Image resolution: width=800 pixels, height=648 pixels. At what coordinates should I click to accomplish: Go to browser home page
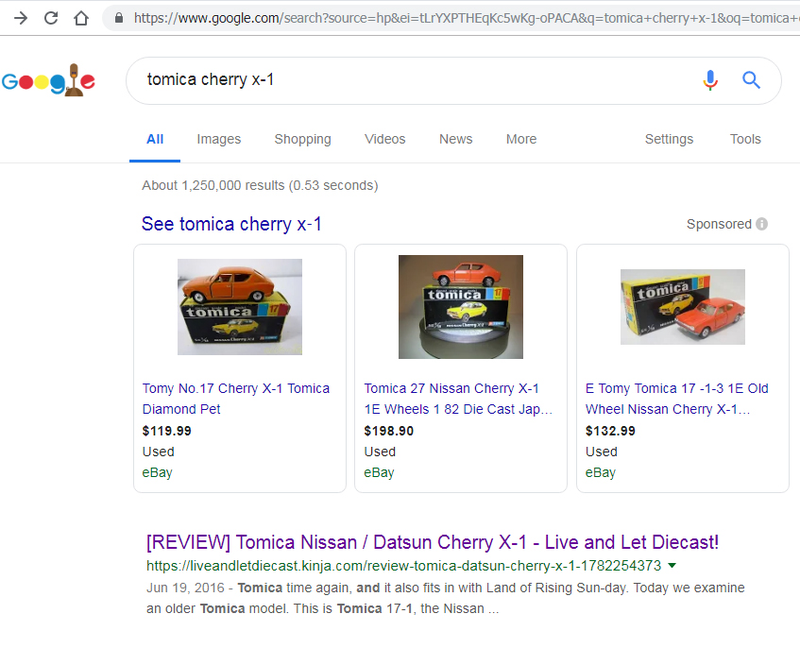pos(81,18)
